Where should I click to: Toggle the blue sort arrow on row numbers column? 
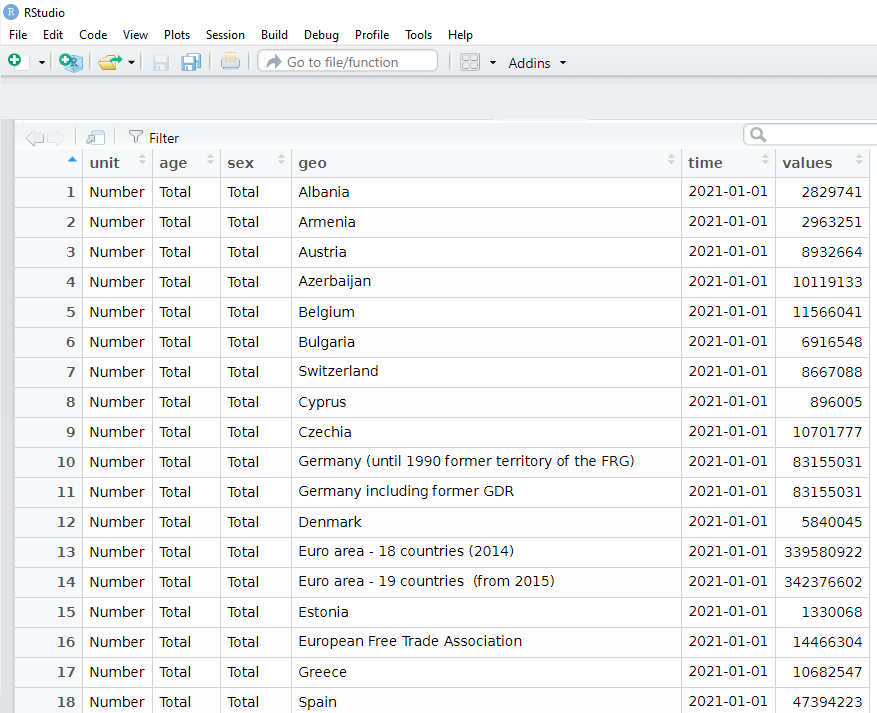pos(70,159)
